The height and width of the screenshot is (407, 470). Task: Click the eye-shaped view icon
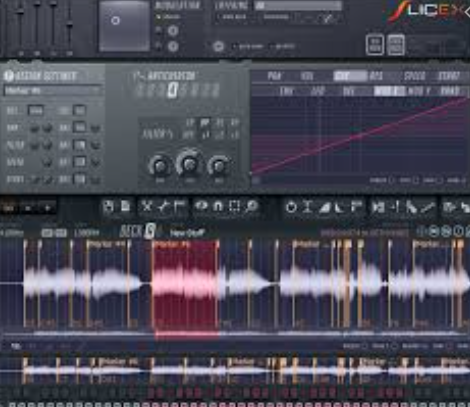click(x=201, y=206)
